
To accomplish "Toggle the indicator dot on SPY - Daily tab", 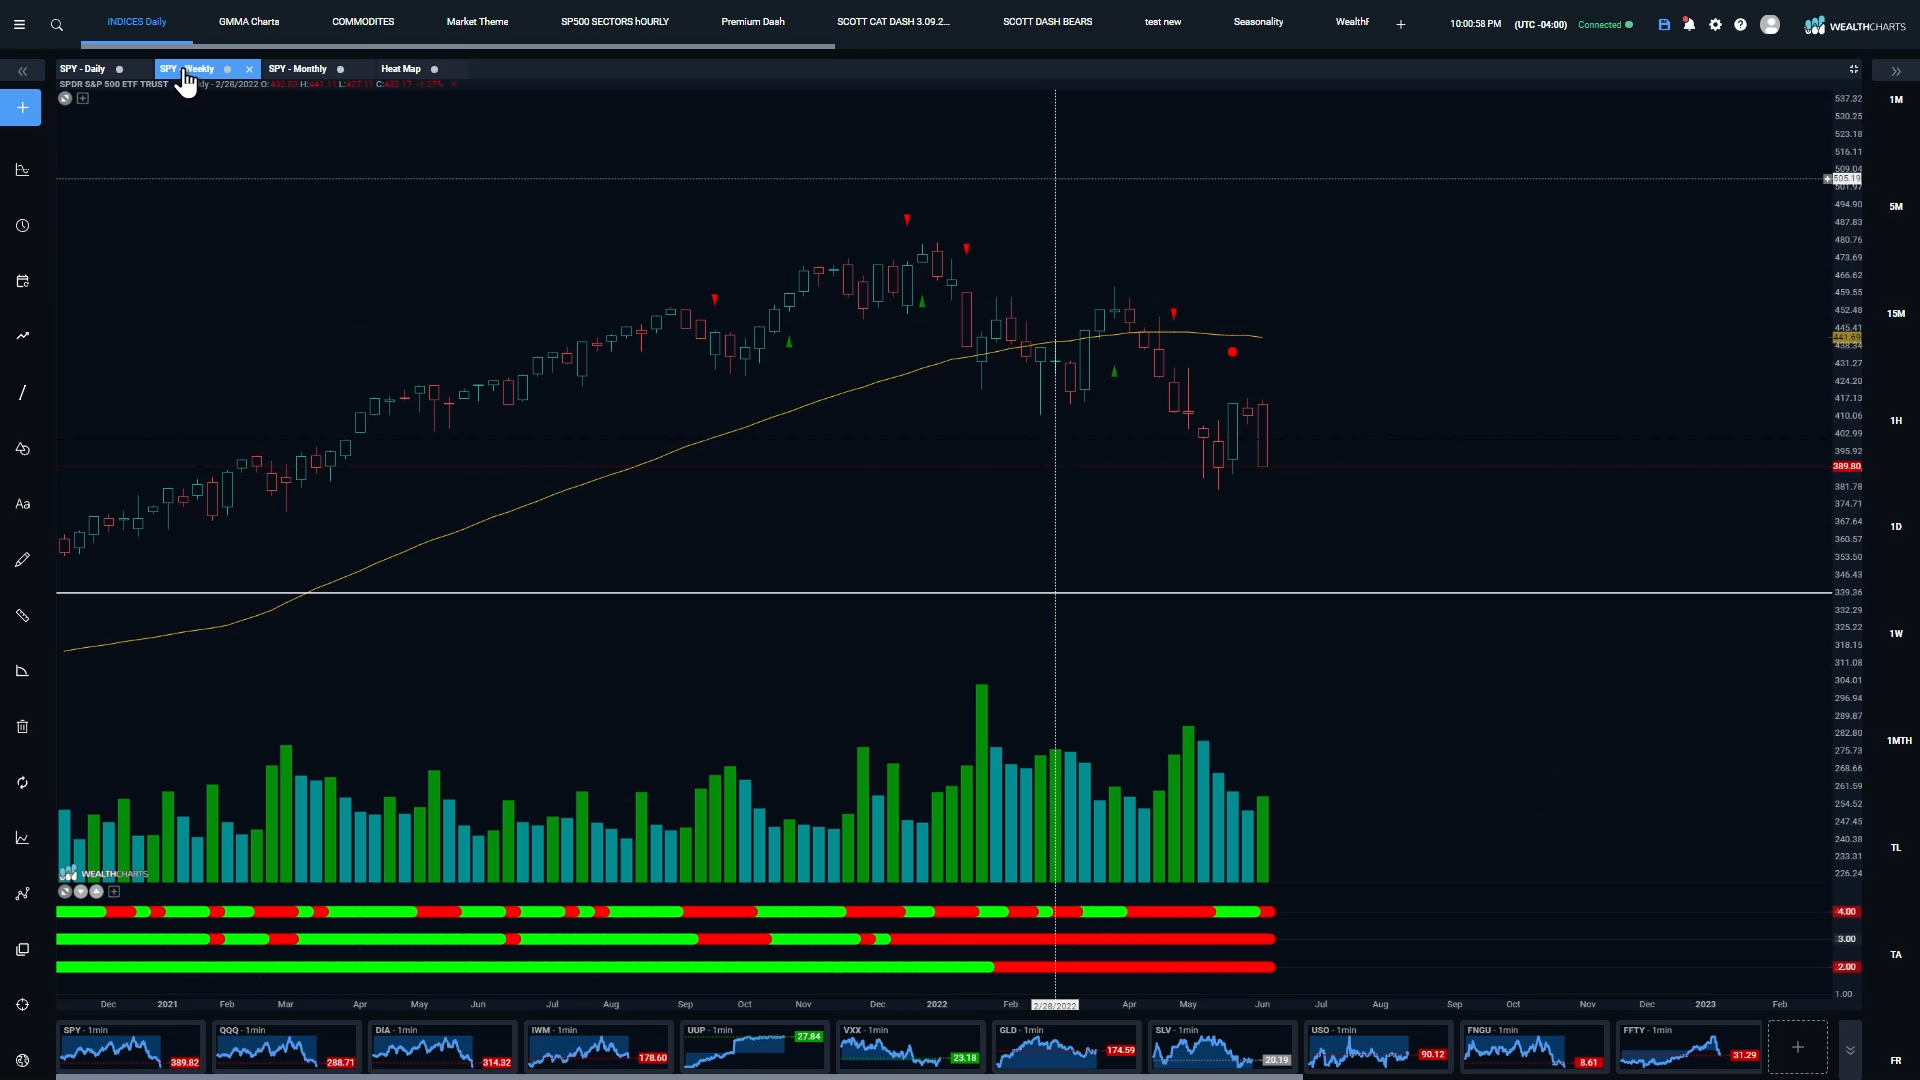I will pos(119,69).
